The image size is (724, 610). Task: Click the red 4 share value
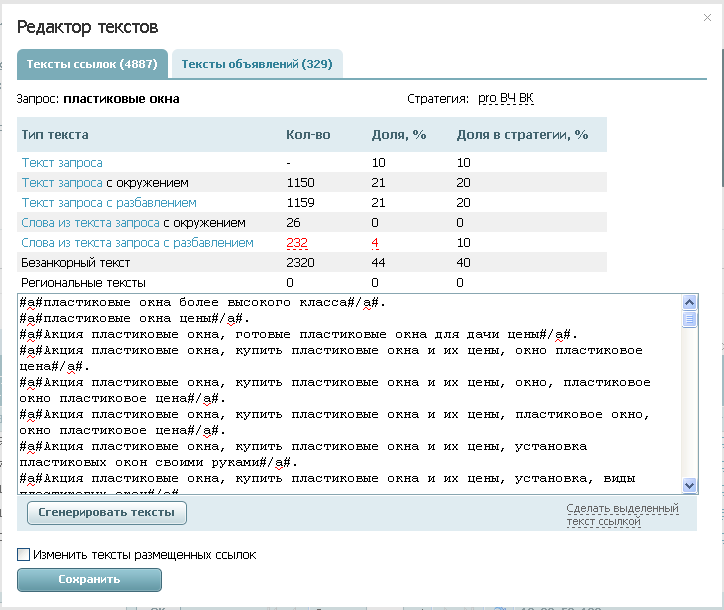[x=374, y=242]
